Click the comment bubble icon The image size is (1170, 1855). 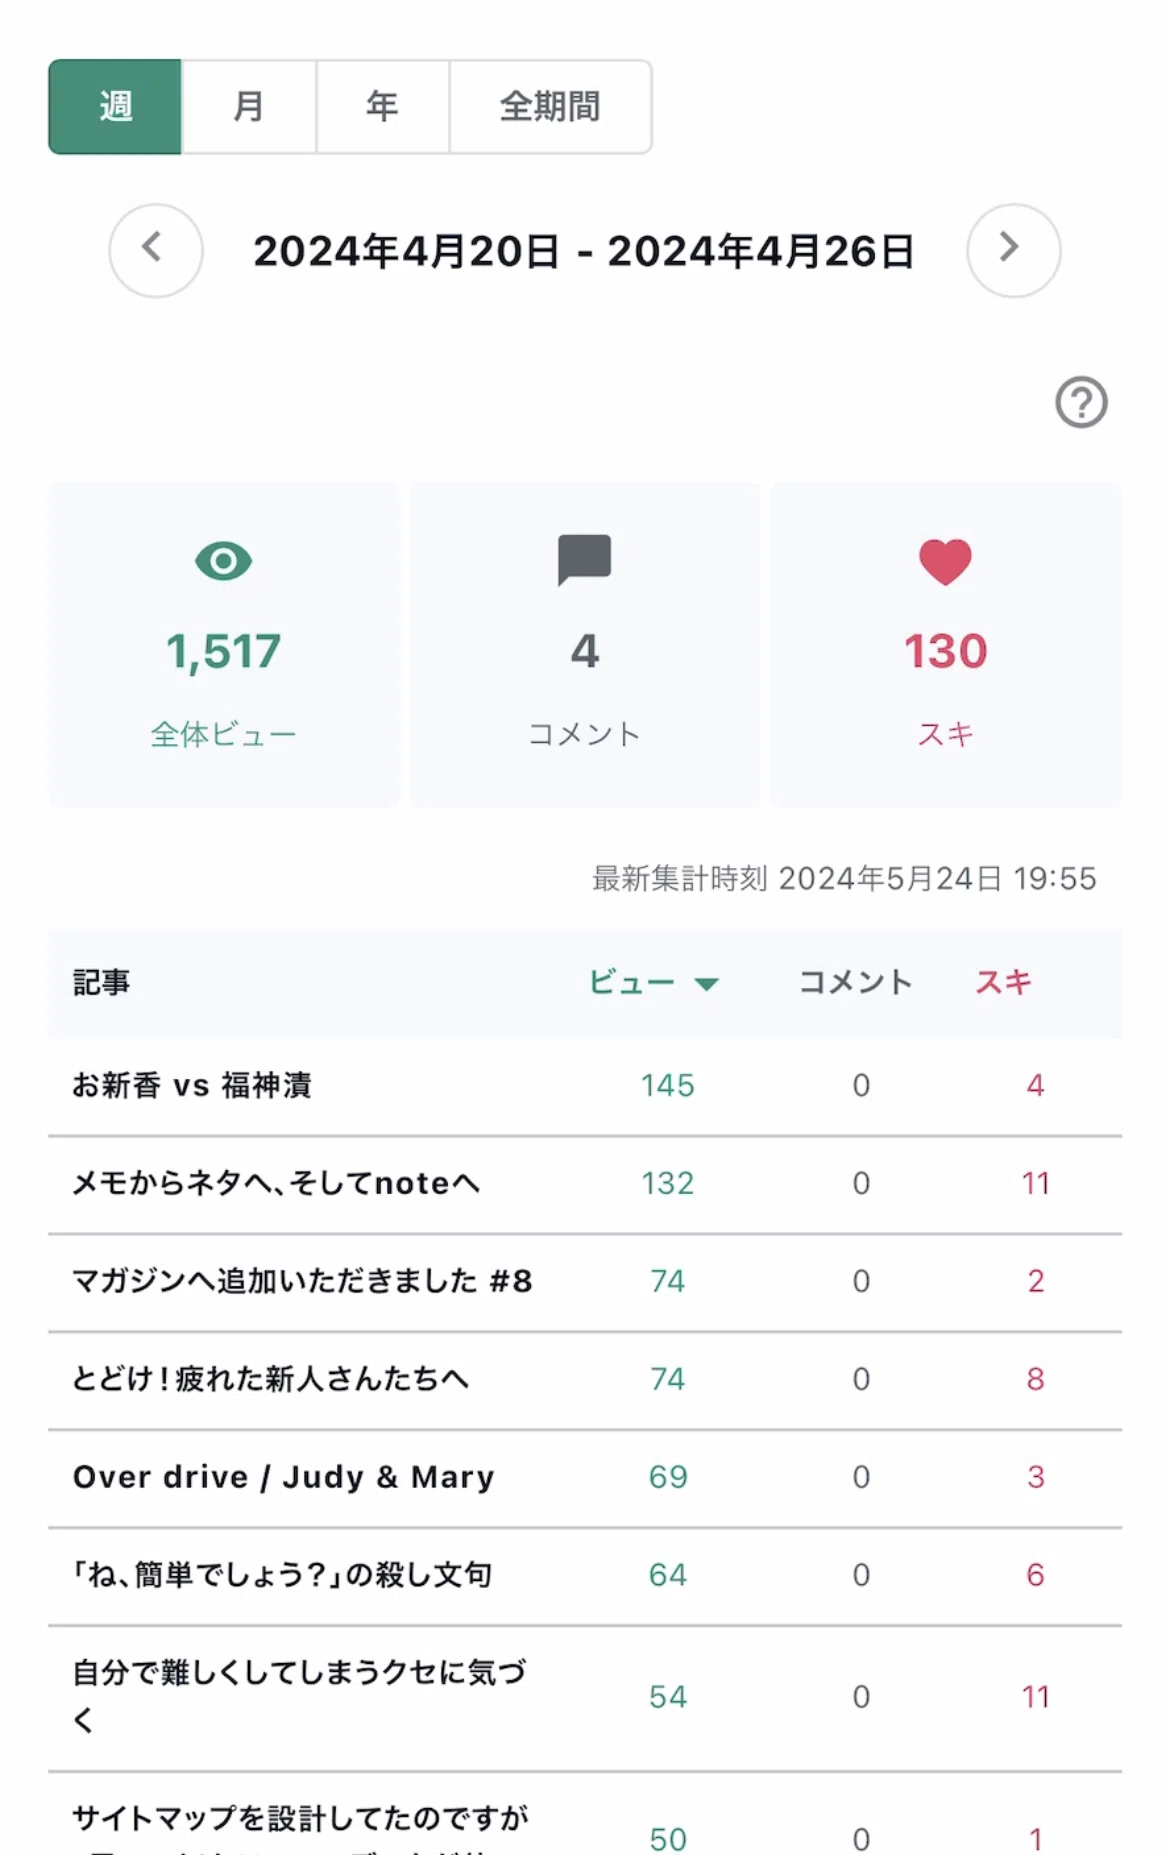(584, 560)
